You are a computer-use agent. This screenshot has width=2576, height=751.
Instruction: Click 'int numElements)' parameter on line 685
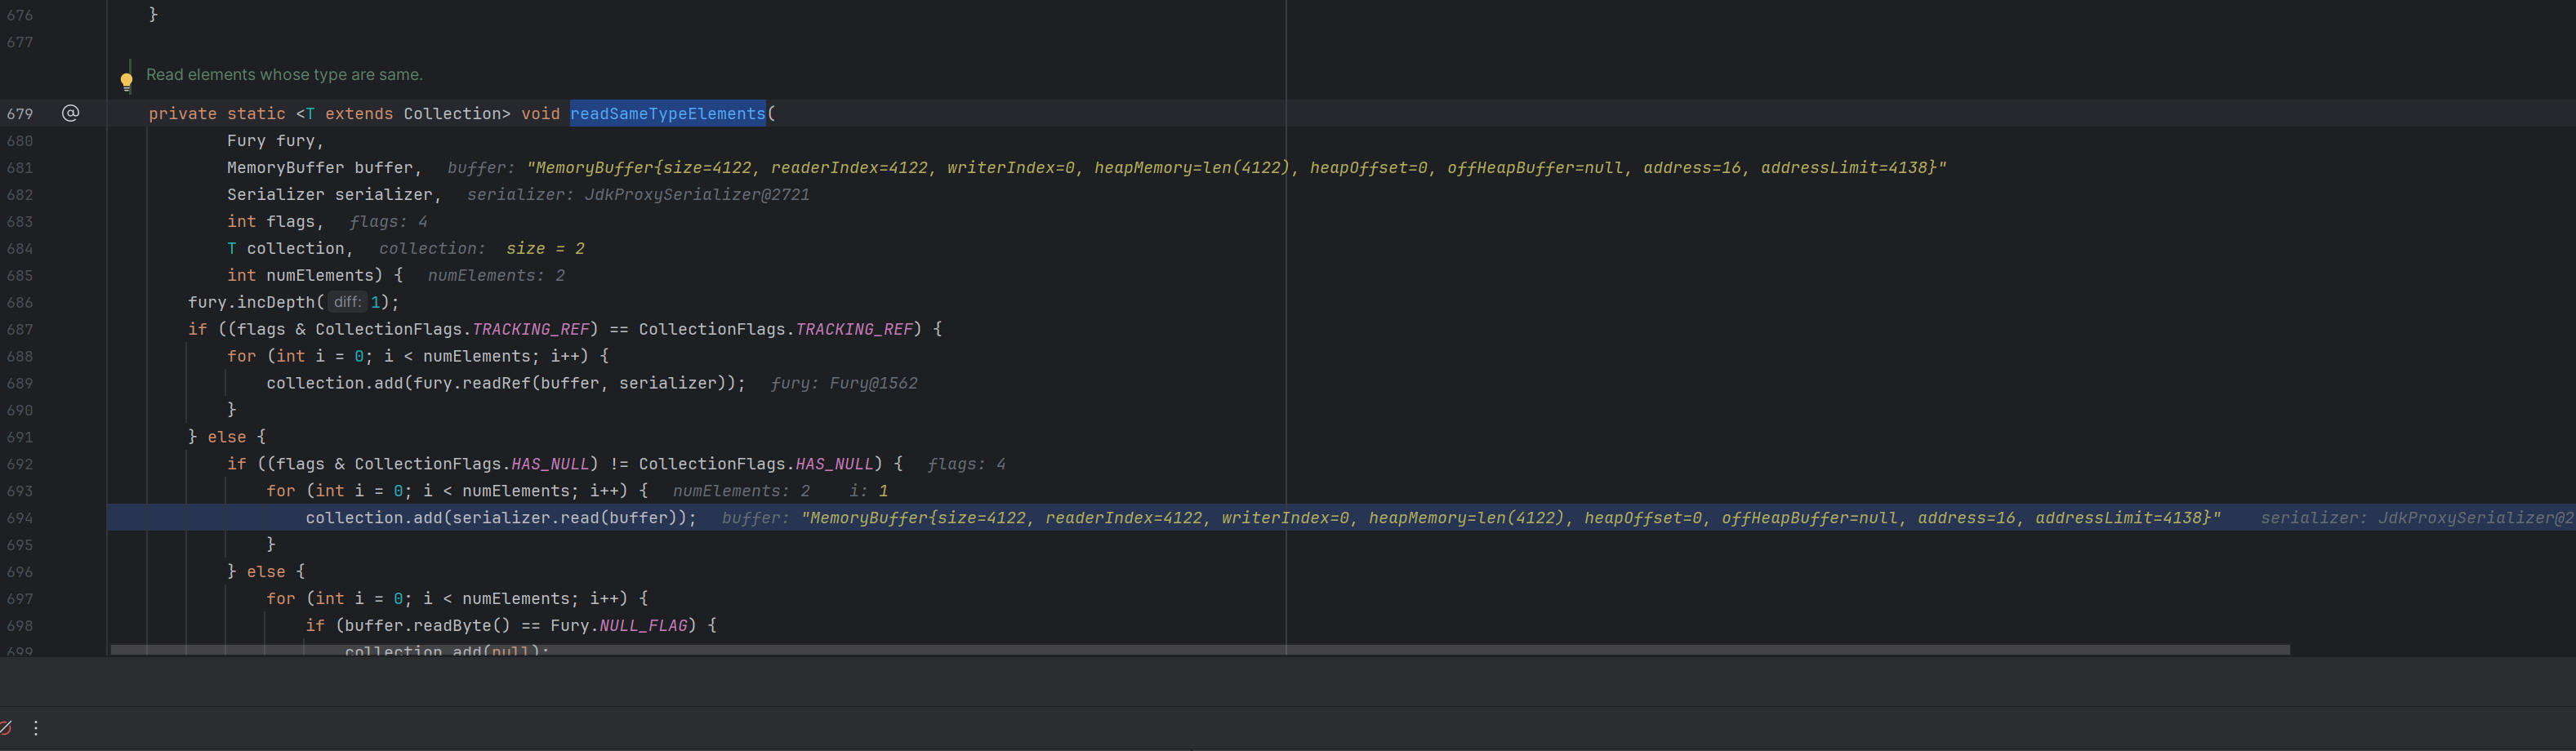305,276
